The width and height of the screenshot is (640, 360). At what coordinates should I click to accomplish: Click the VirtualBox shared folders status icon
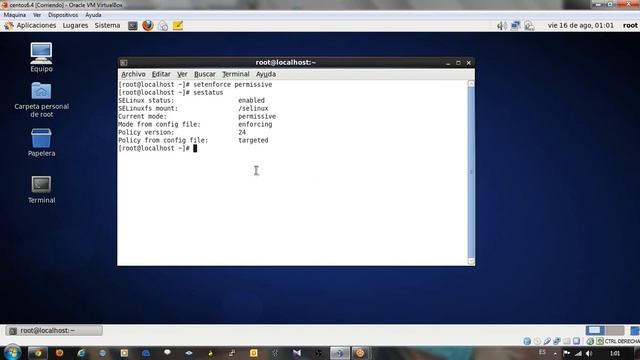click(x=567, y=341)
